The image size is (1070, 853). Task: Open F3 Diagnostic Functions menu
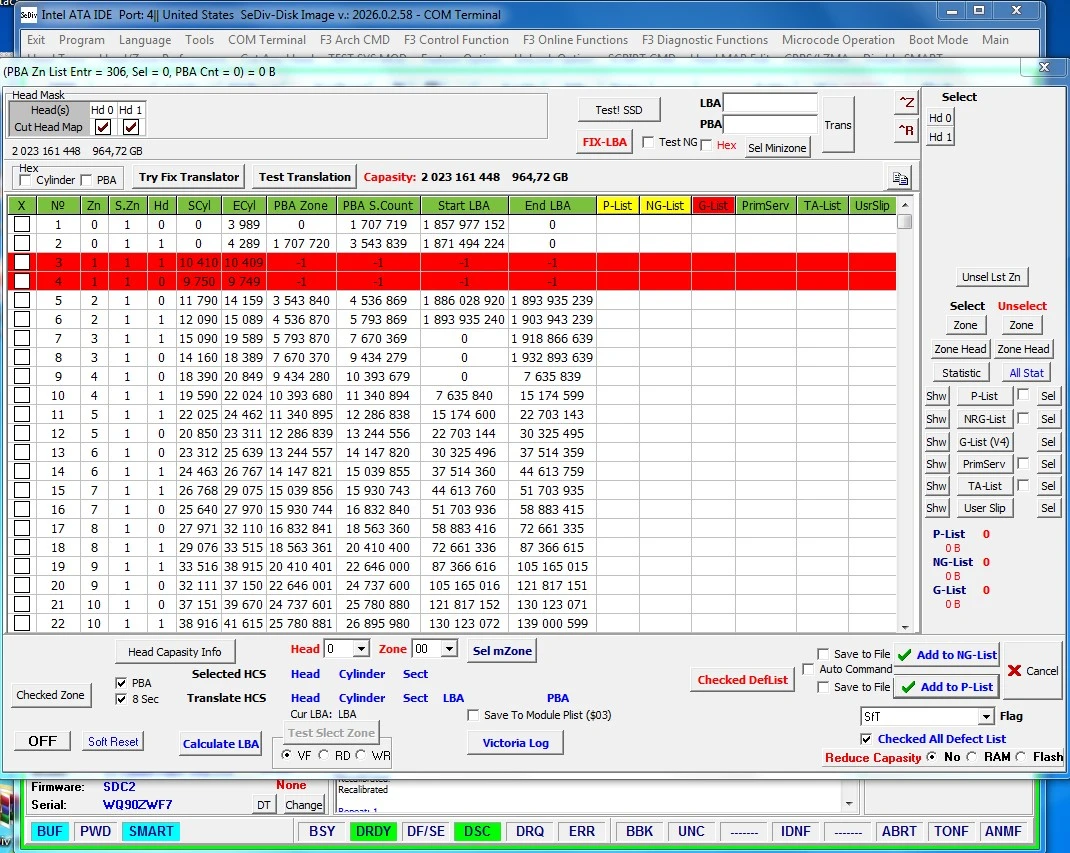[x=705, y=40]
